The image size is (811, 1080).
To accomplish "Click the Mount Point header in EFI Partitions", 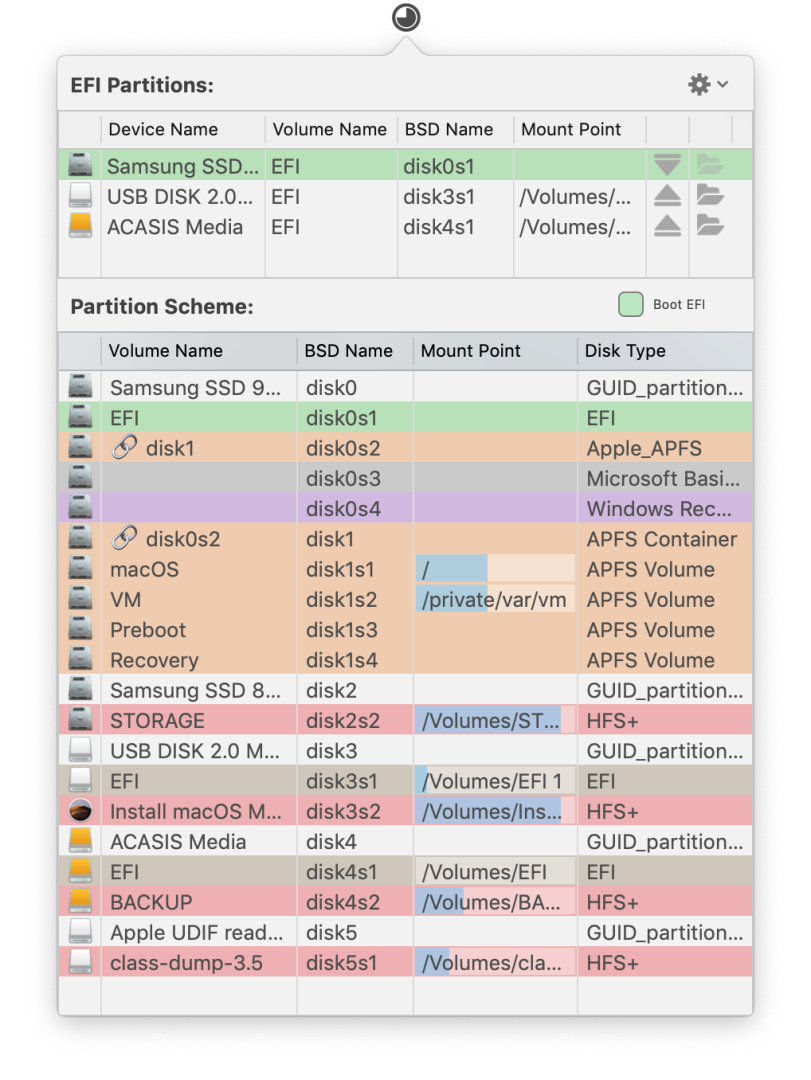I will point(571,129).
